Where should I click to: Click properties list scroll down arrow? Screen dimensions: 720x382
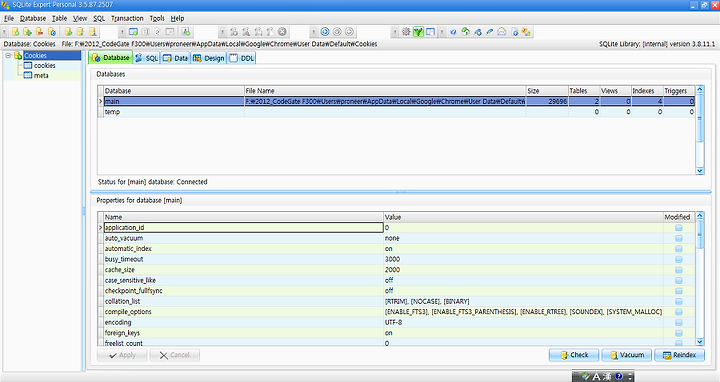[700, 342]
